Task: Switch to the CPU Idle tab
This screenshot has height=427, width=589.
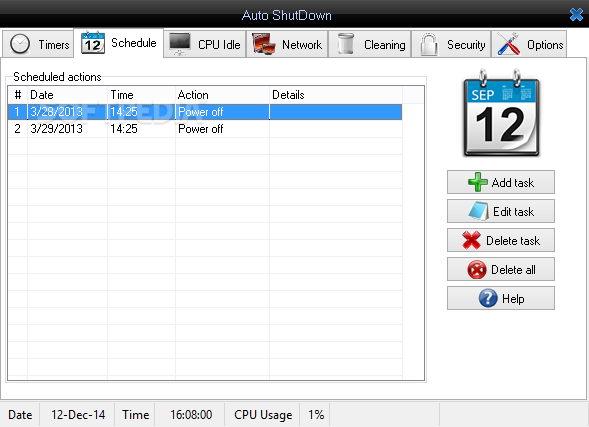Action: (205, 44)
